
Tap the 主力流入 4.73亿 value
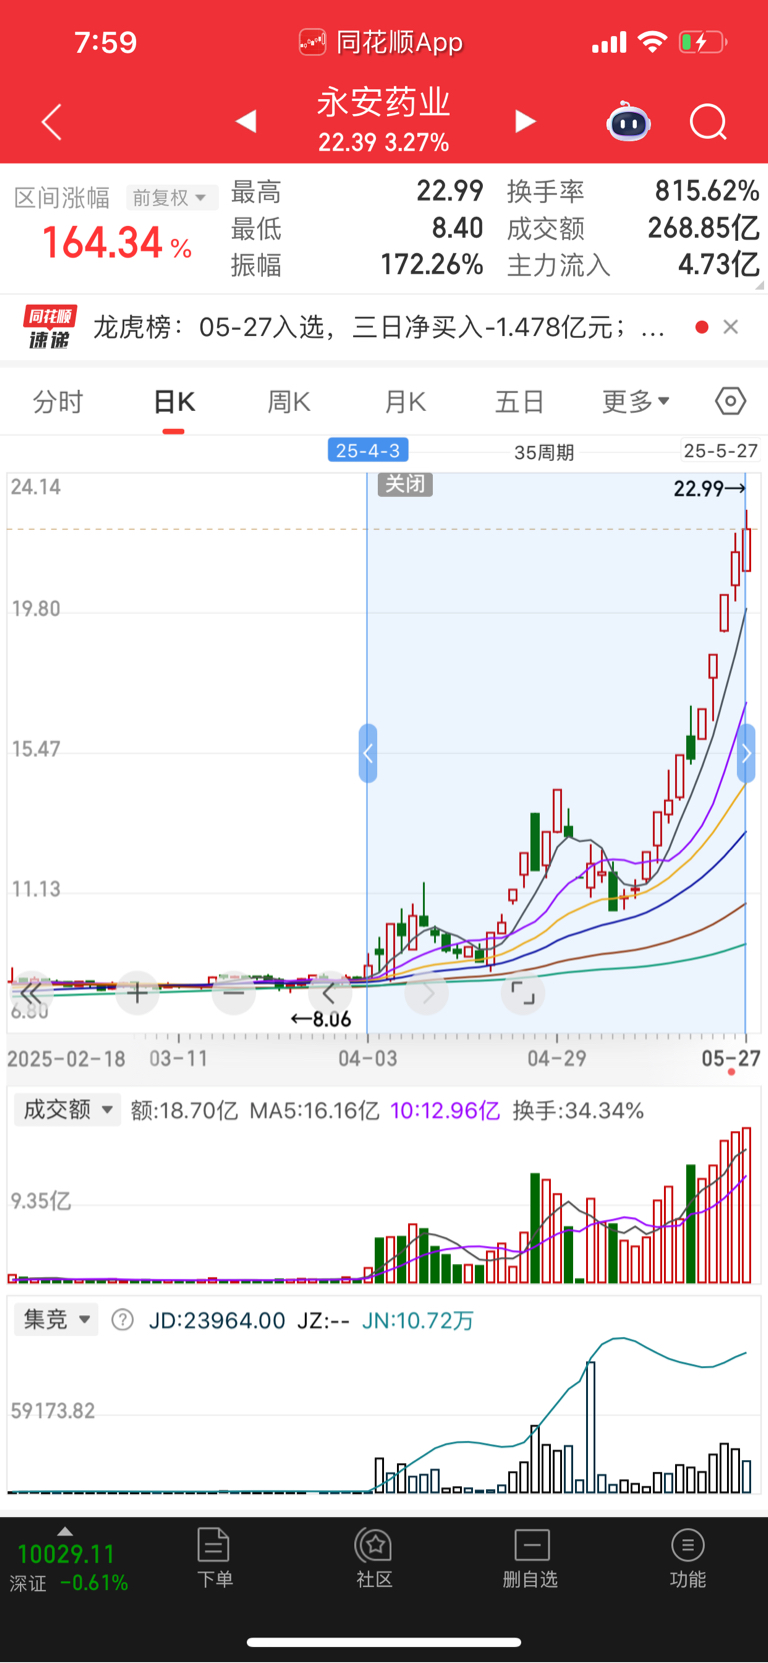718,265
